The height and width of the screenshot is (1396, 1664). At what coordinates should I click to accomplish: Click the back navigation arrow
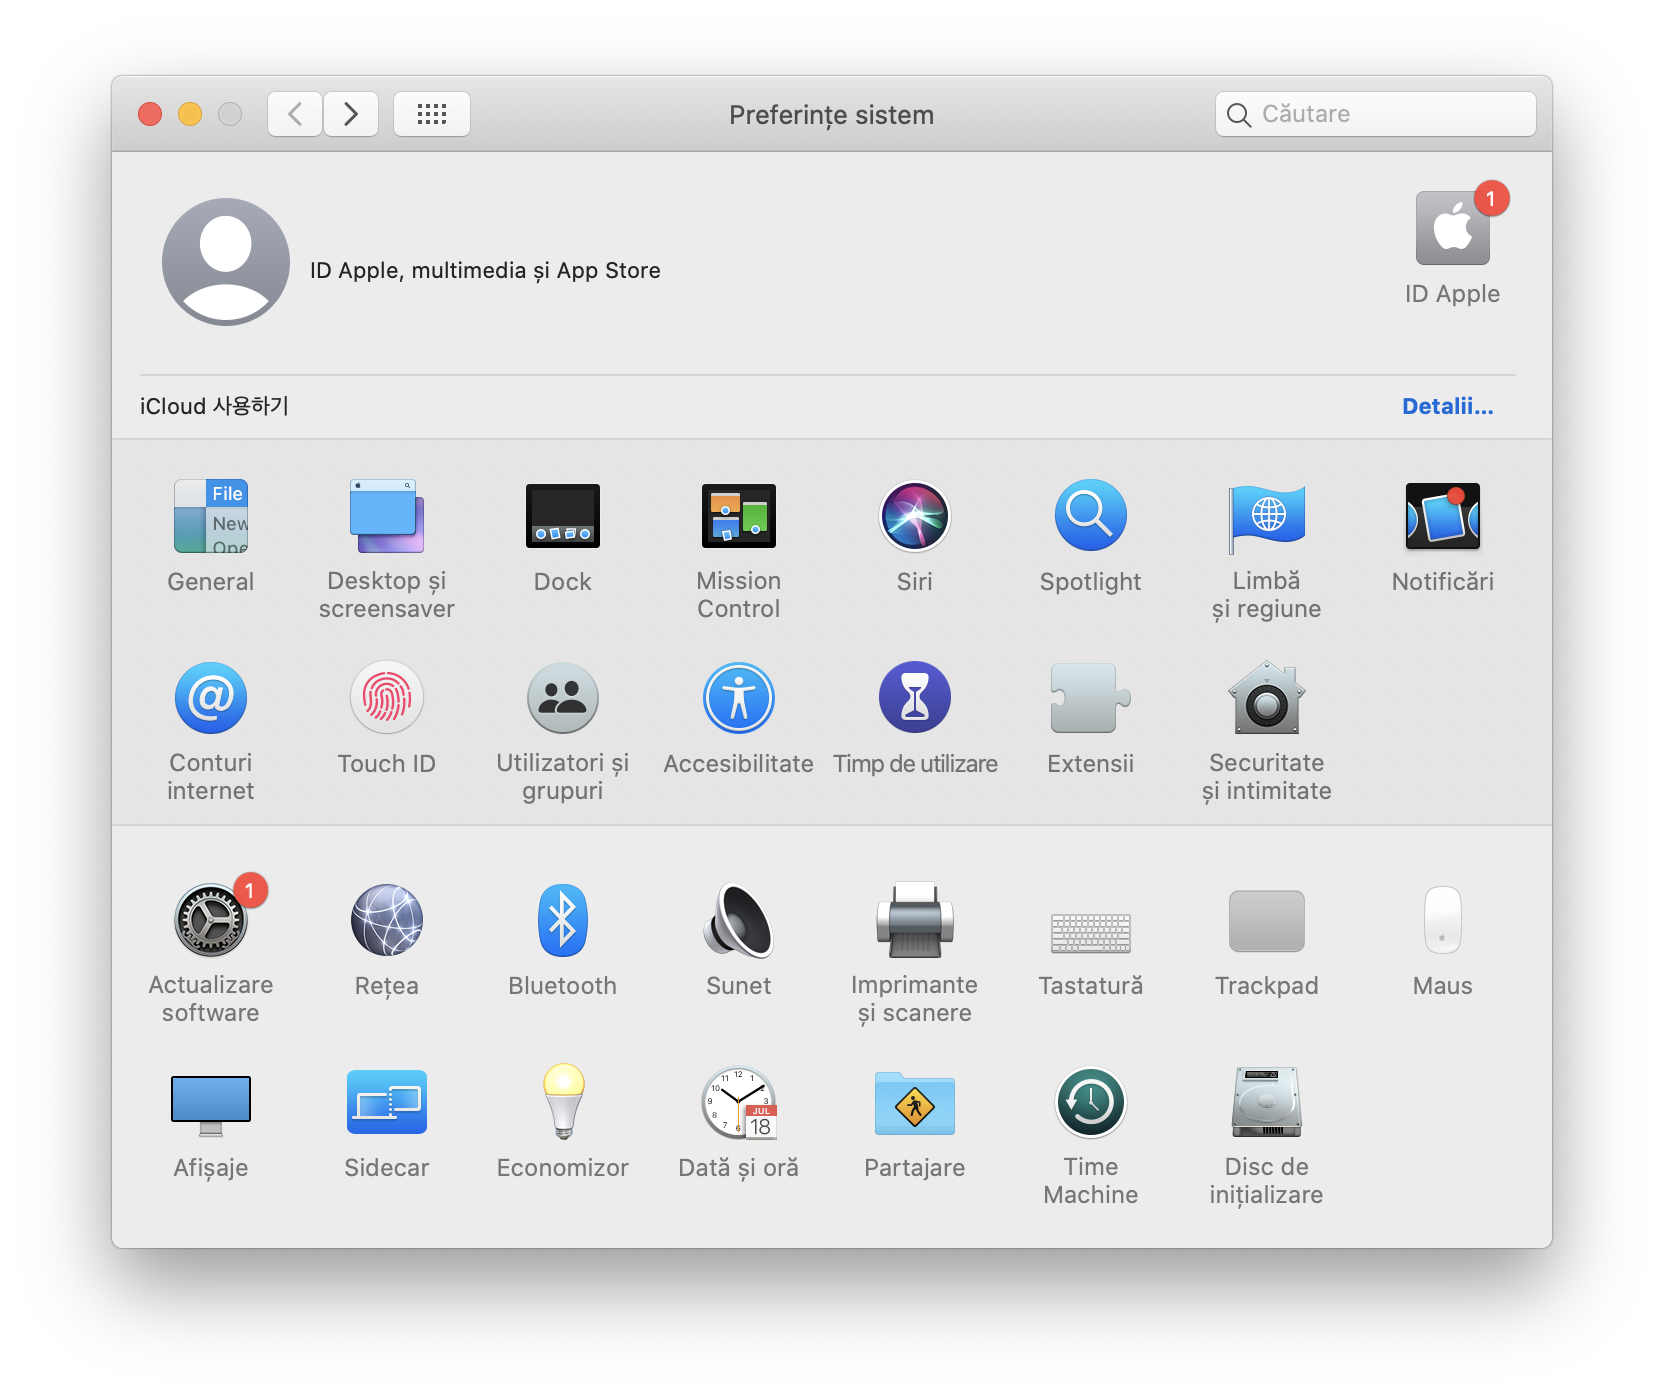pos(295,114)
